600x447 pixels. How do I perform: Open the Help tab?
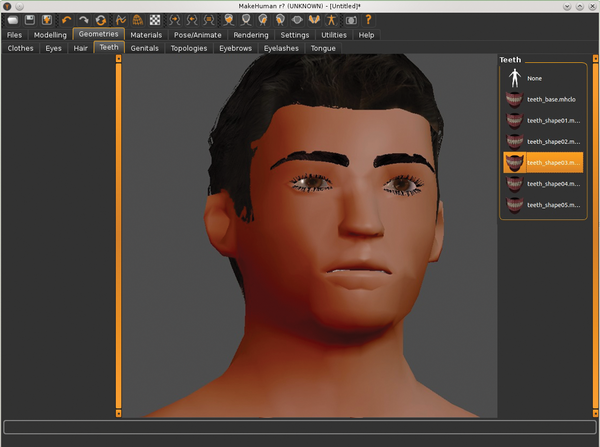click(x=366, y=35)
